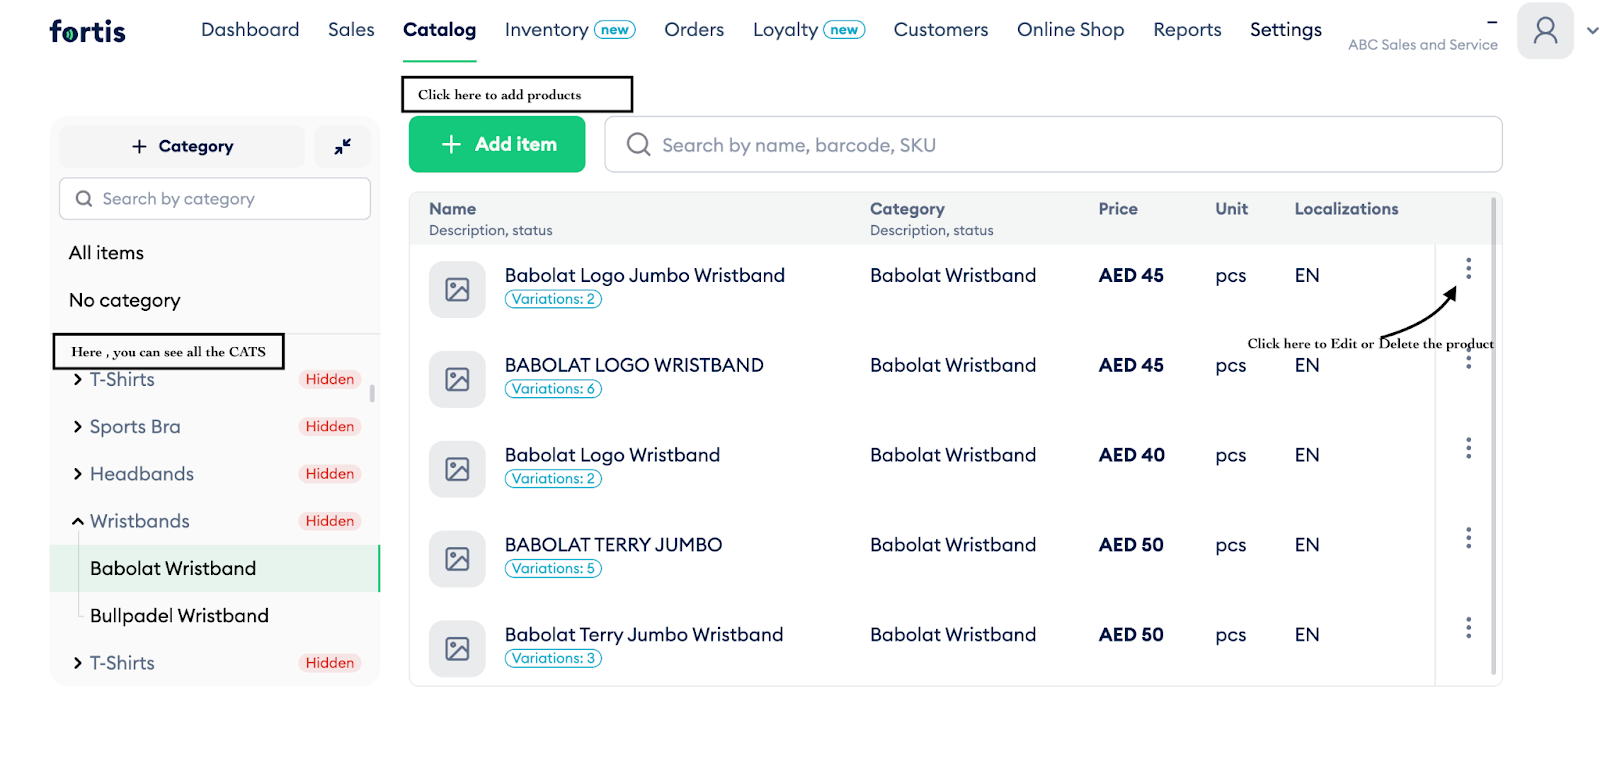
Task: Open image placeholder for Babolat Logo Jumbo Wristband
Action: click(x=457, y=290)
